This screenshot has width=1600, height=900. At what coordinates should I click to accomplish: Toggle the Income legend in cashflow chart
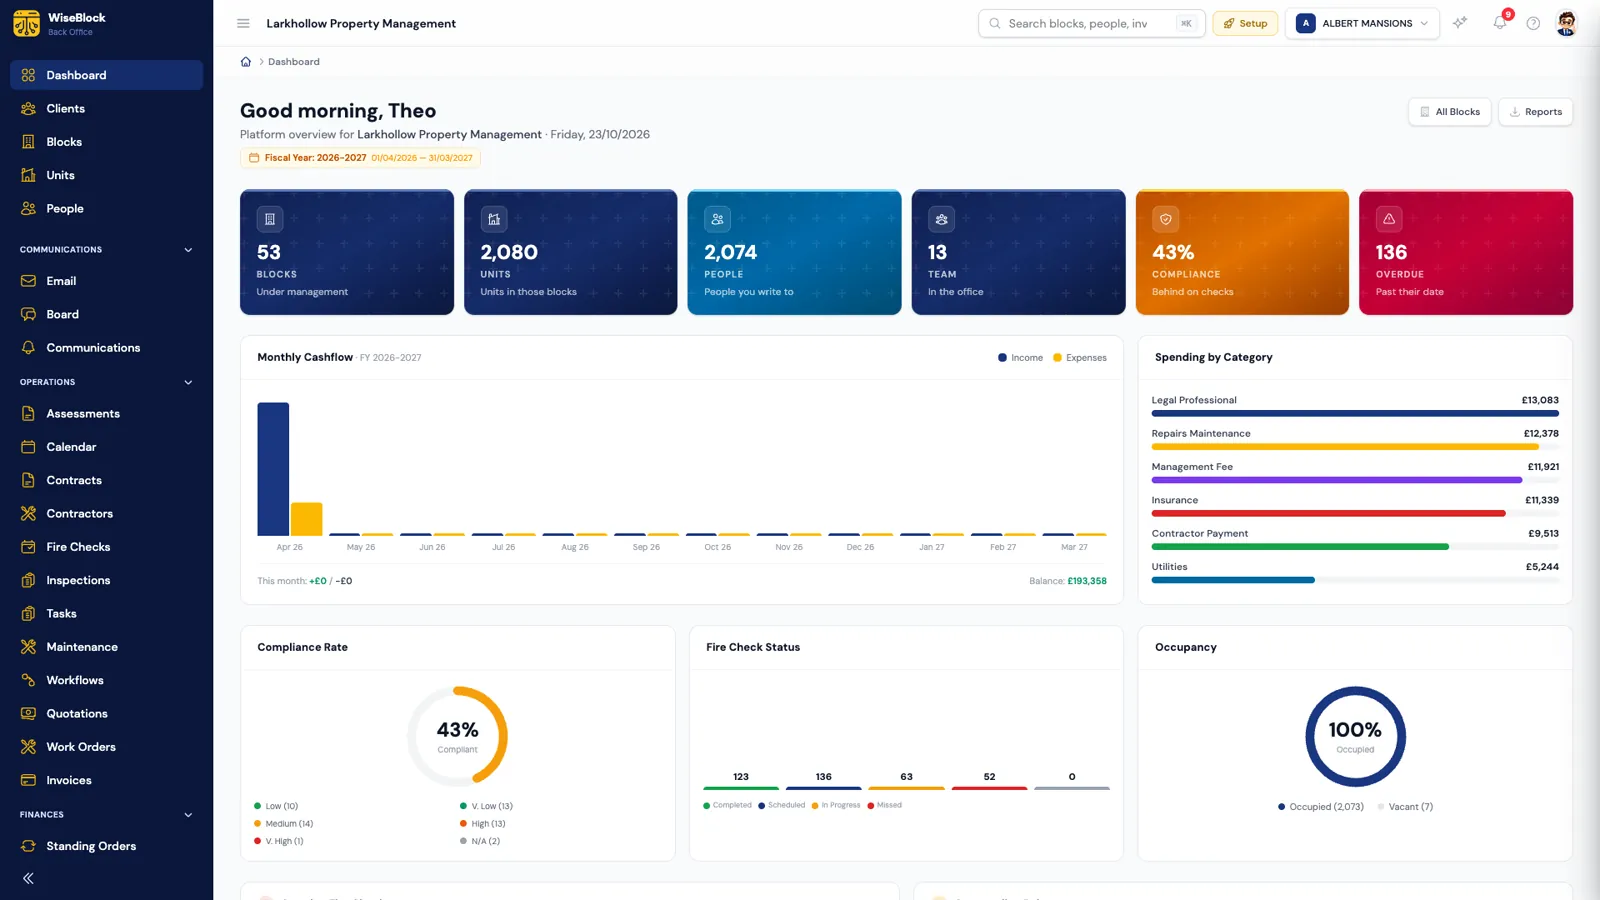coord(1020,358)
